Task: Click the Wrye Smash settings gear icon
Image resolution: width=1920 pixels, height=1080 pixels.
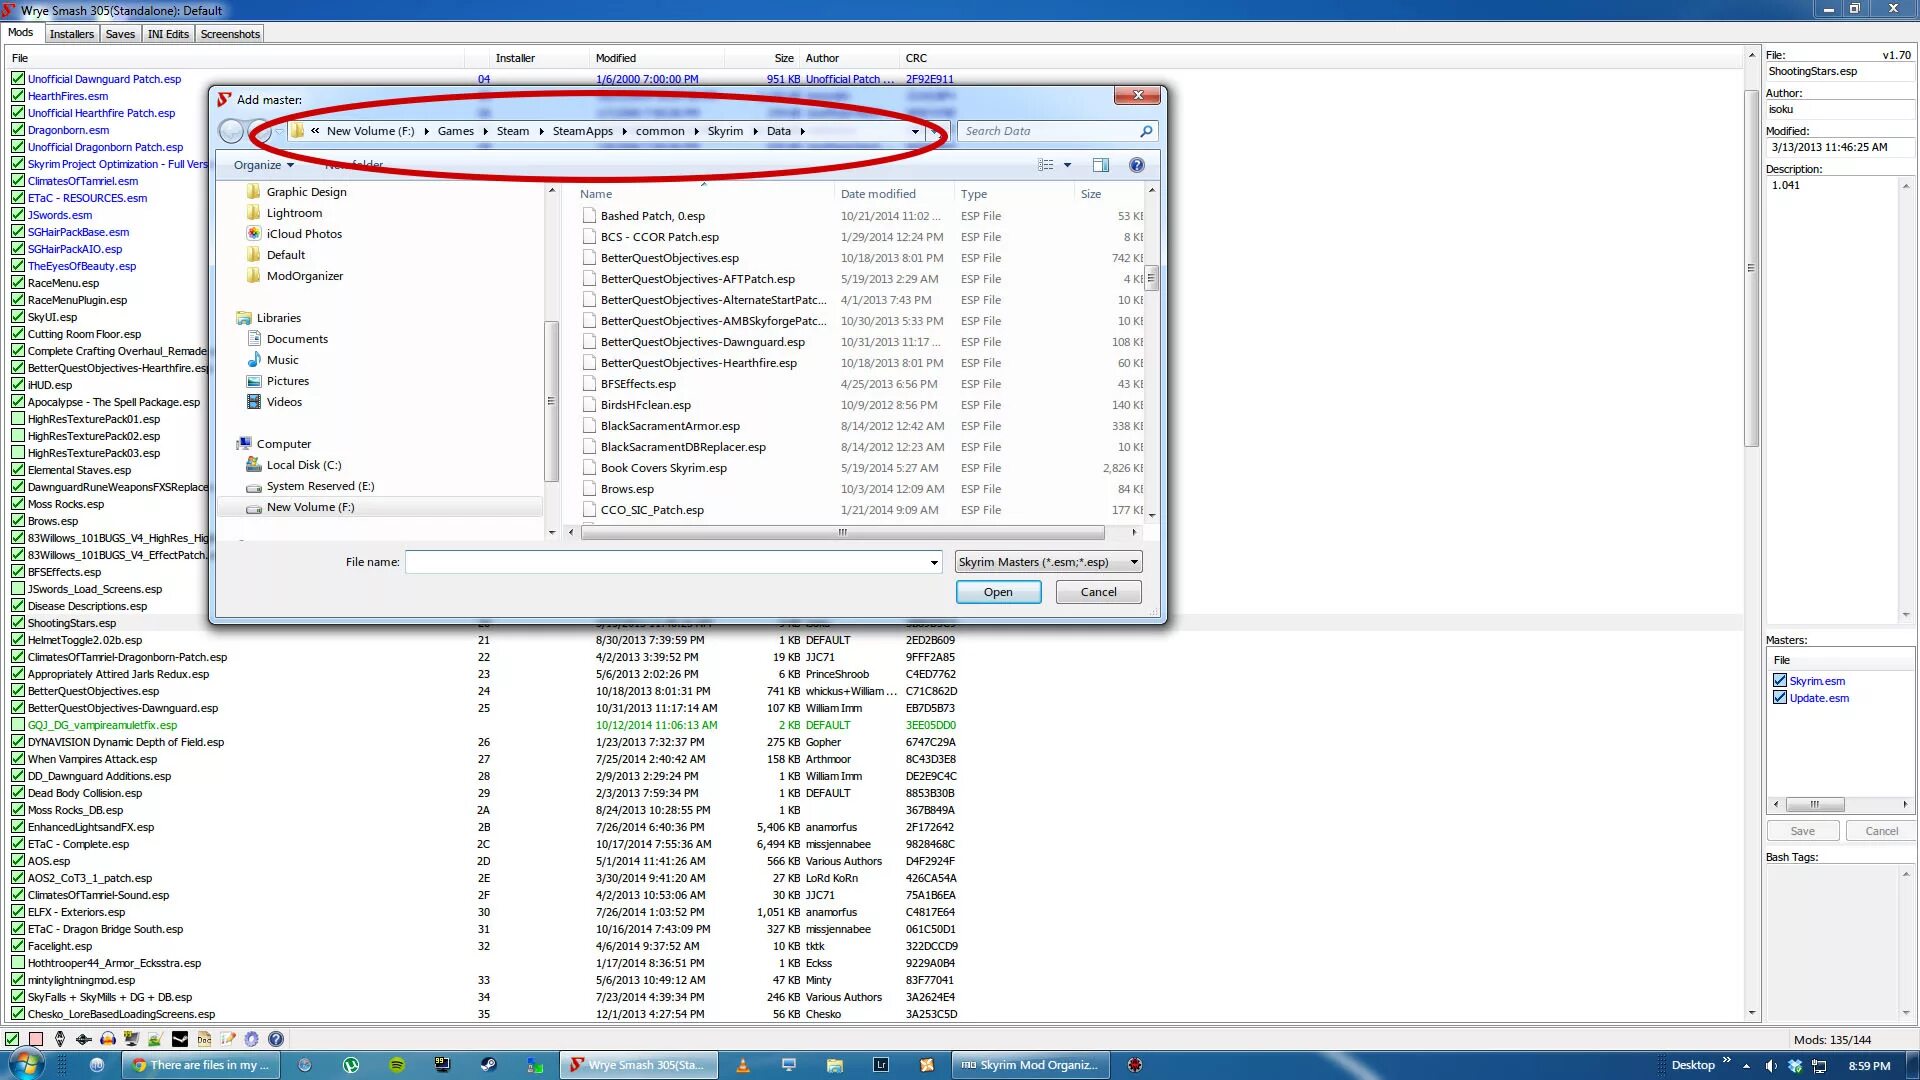Action: coord(252,1039)
